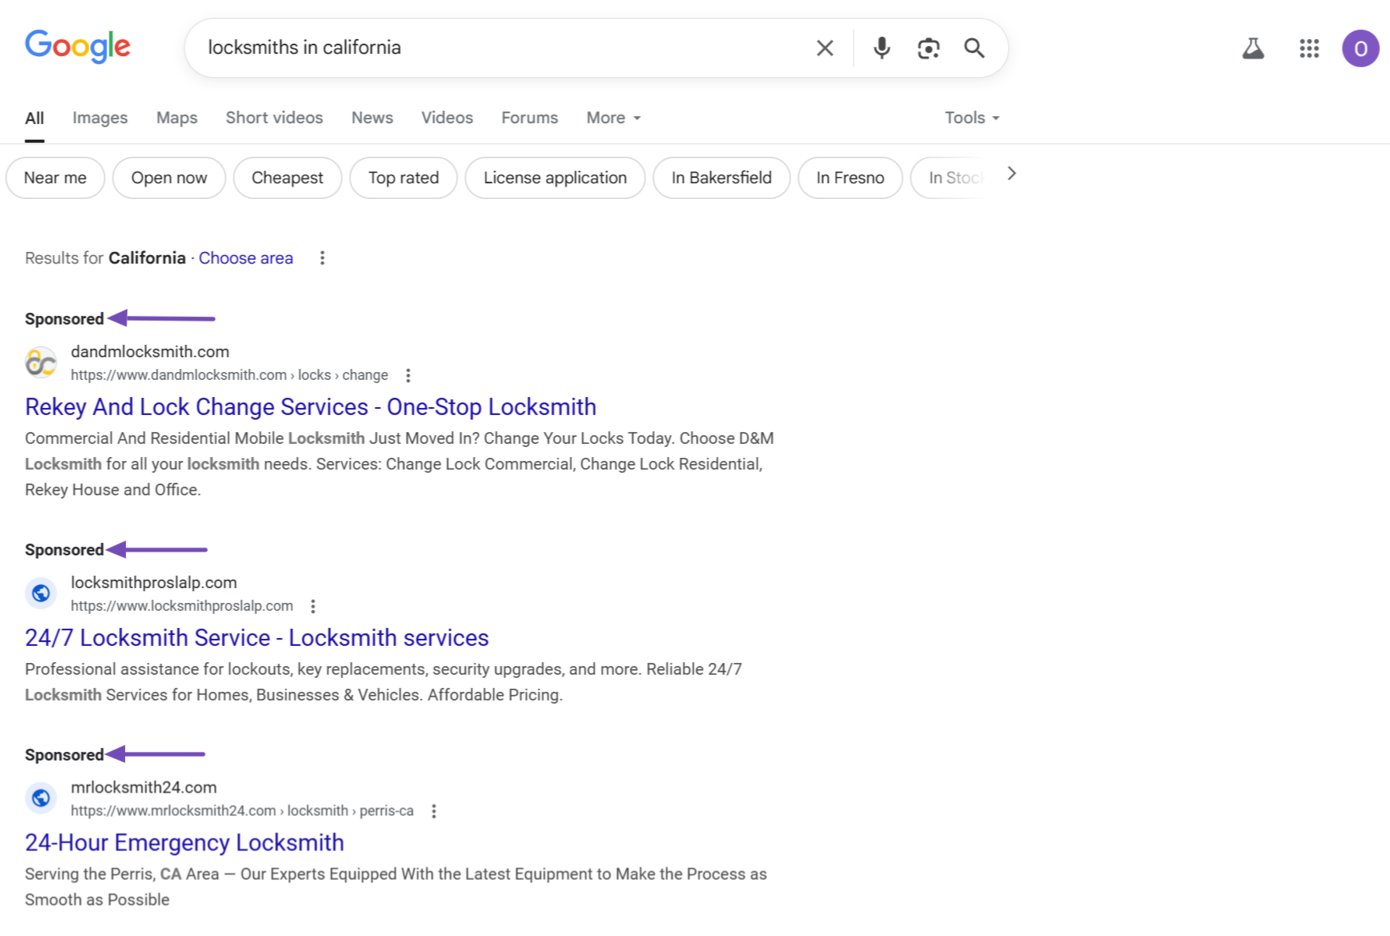The height and width of the screenshot is (936, 1390).
Task: Open options menu beside mrlocksmith24 URL
Action: pos(434,811)
